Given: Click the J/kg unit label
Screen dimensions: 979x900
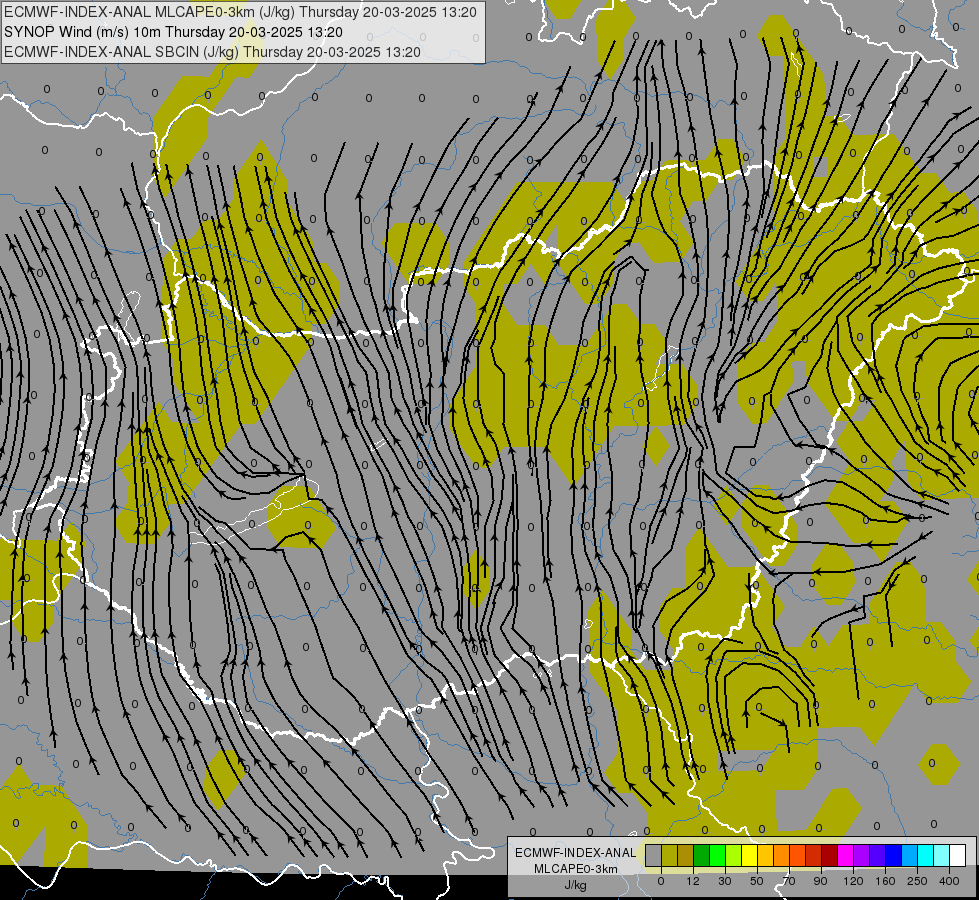Looking at the screenshot, I should pyautogui.click(x=575, y=885).
